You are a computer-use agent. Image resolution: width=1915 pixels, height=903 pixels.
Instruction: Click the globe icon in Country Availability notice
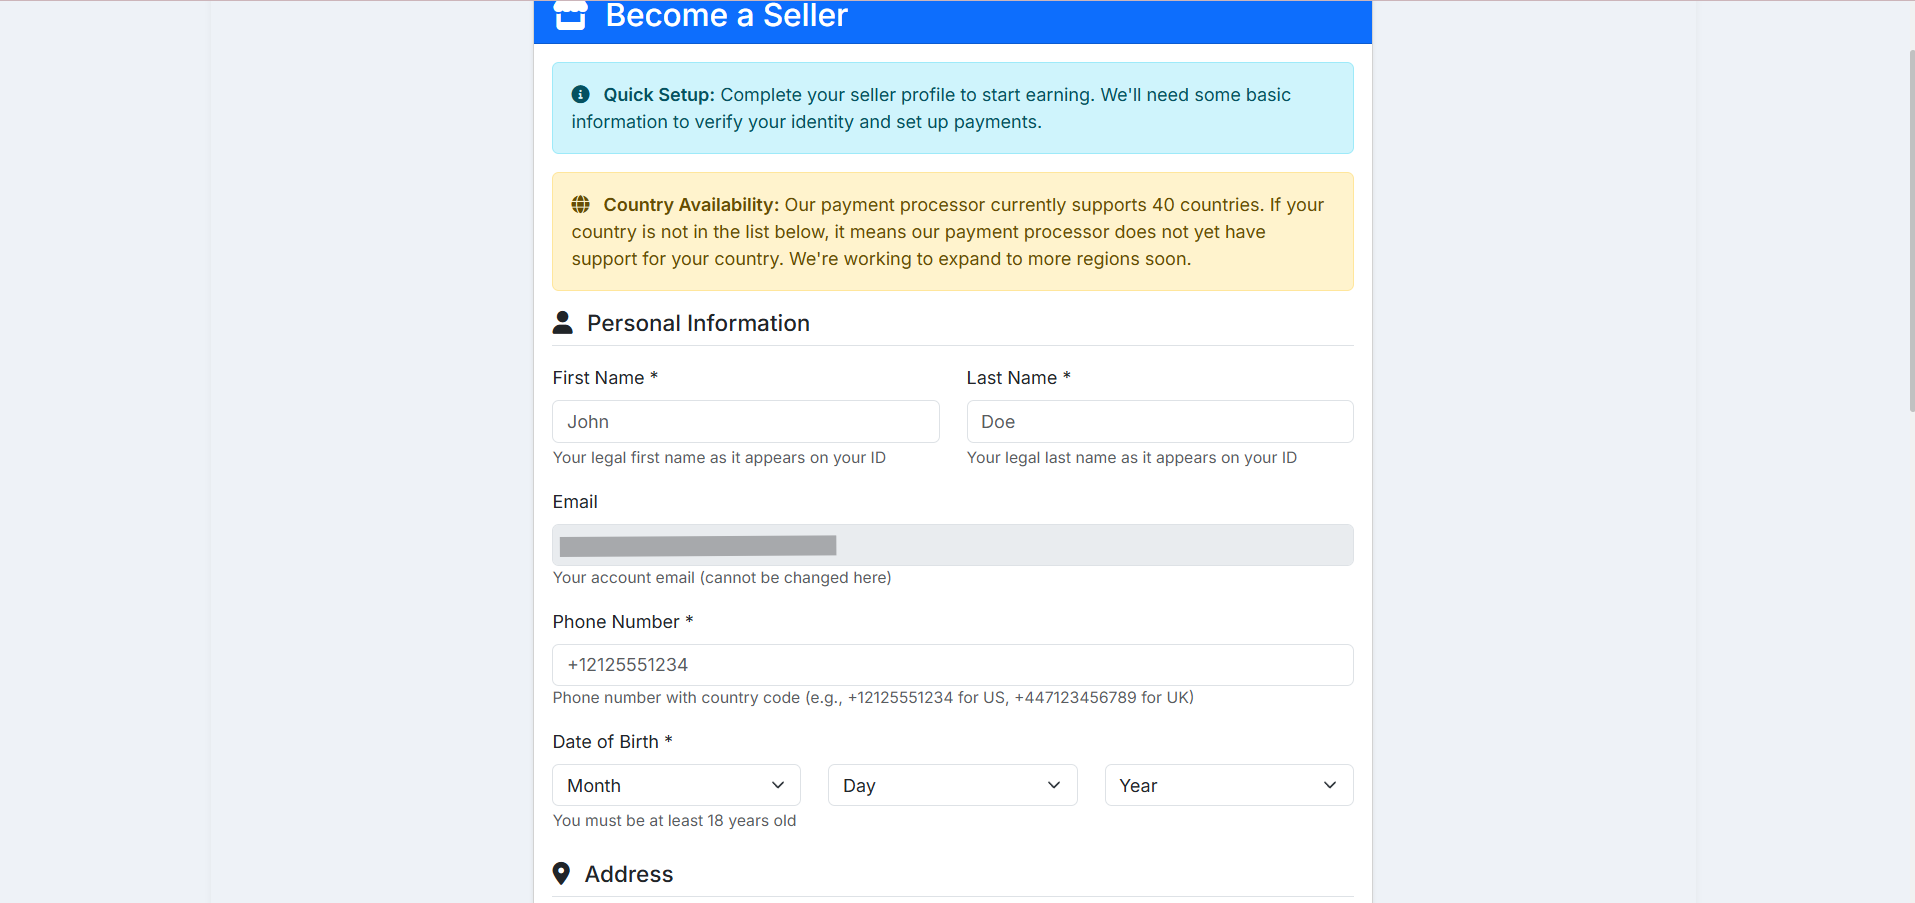[580, 204]
